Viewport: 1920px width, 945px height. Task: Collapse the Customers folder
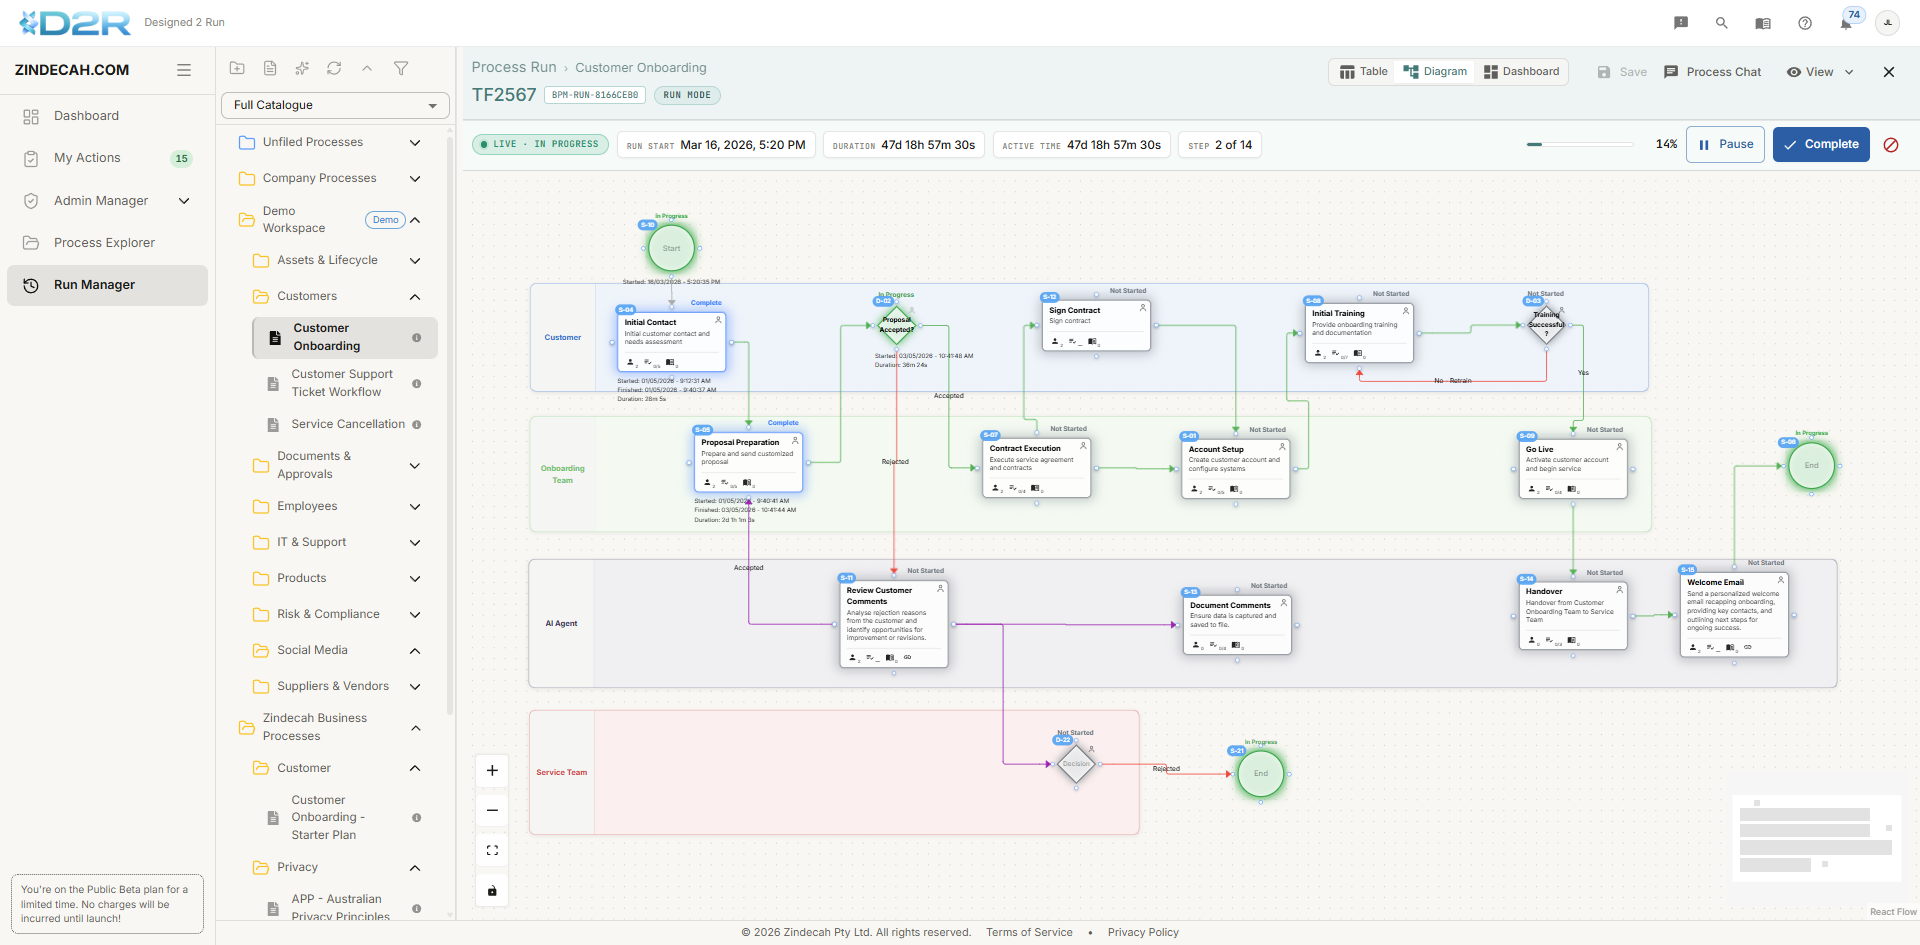pos(415,297)
